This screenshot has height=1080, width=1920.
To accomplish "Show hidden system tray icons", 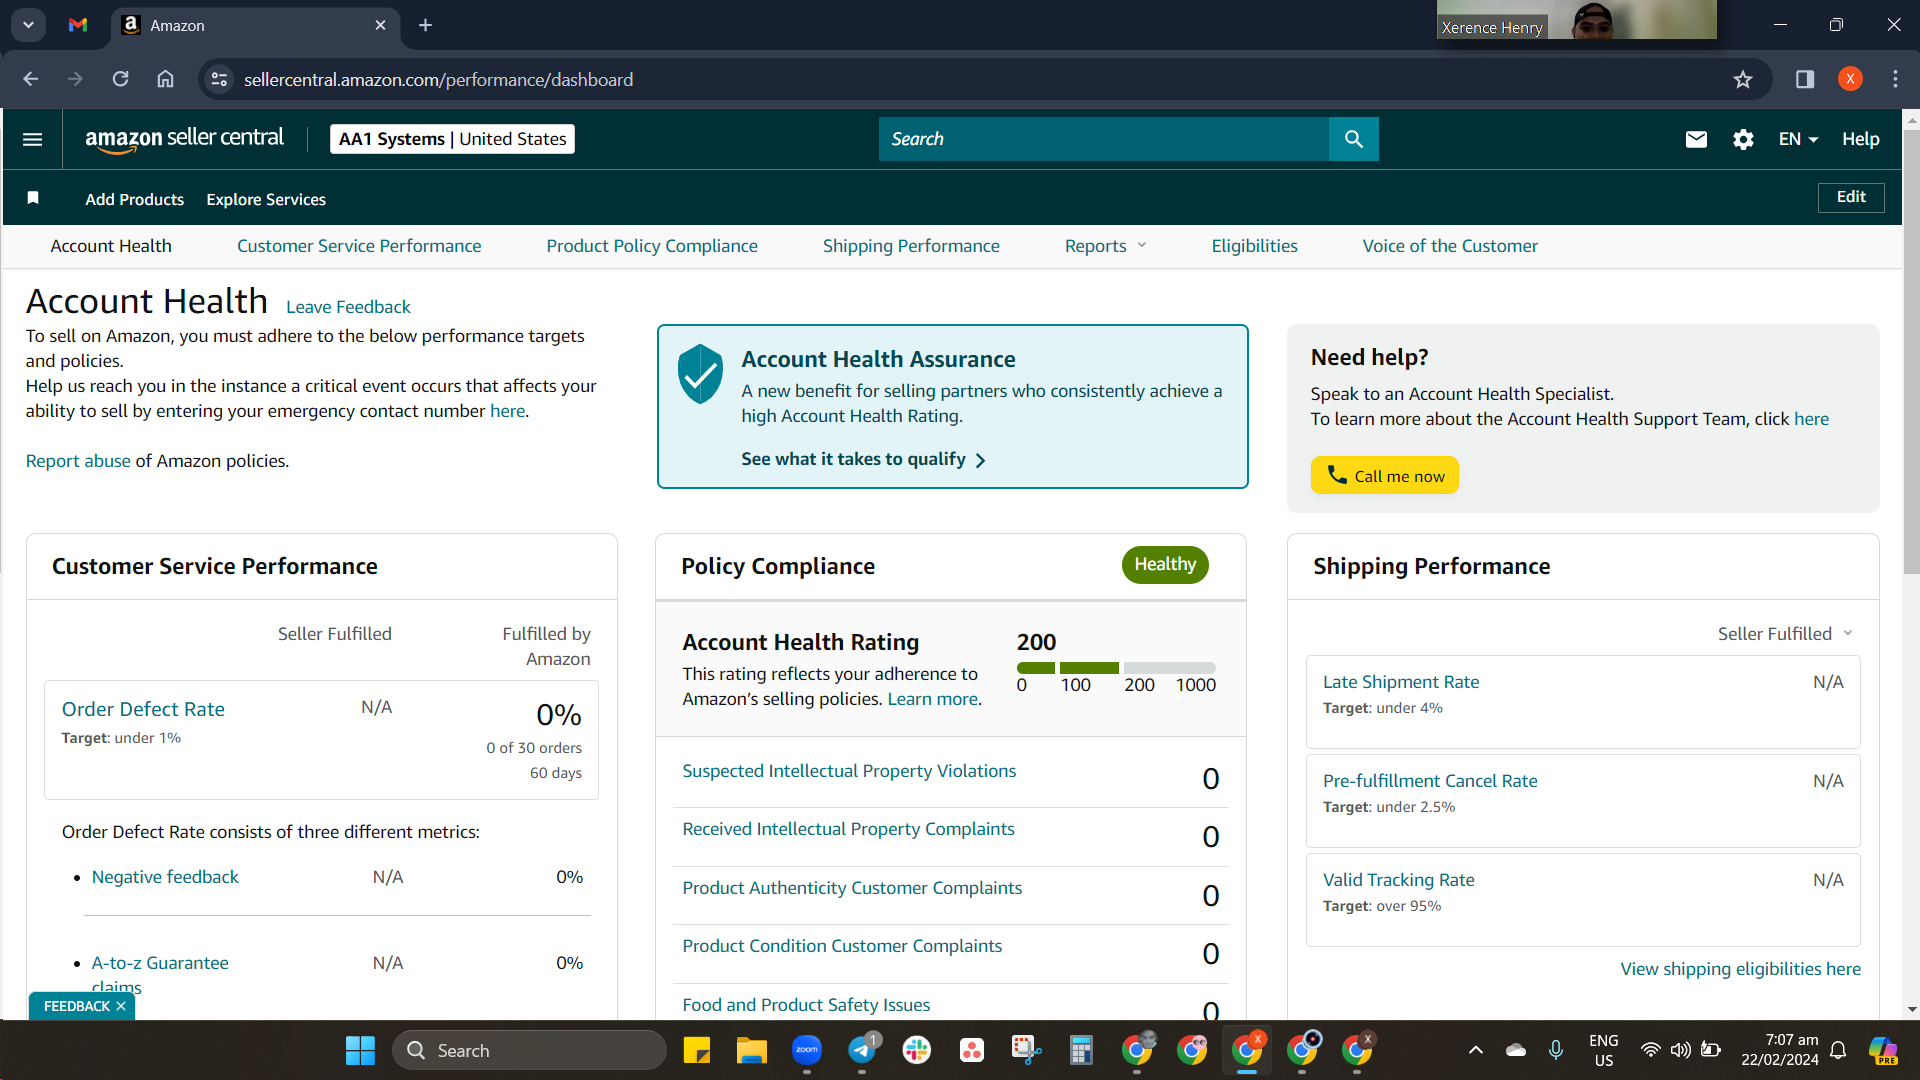I will click(x=1475, y=1050).
